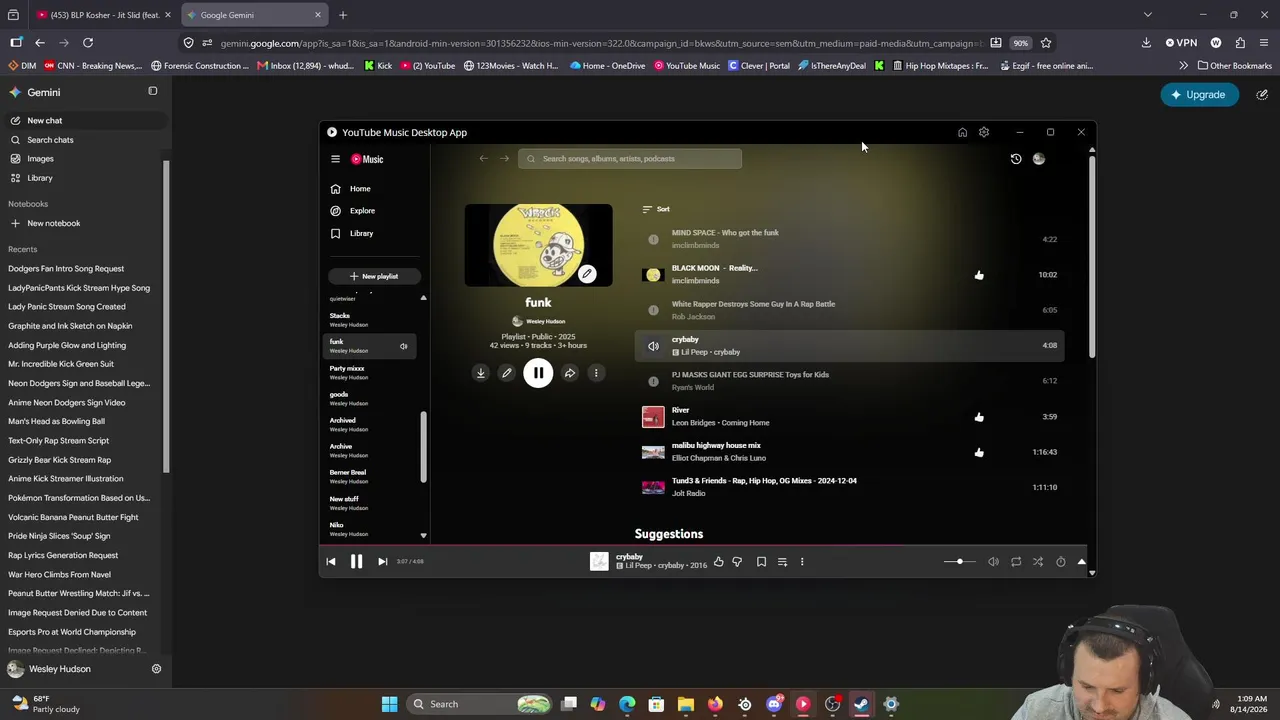Go back in YouTube Music navigation
Viewport: 1280px width, 720px height.
[483, 158]
